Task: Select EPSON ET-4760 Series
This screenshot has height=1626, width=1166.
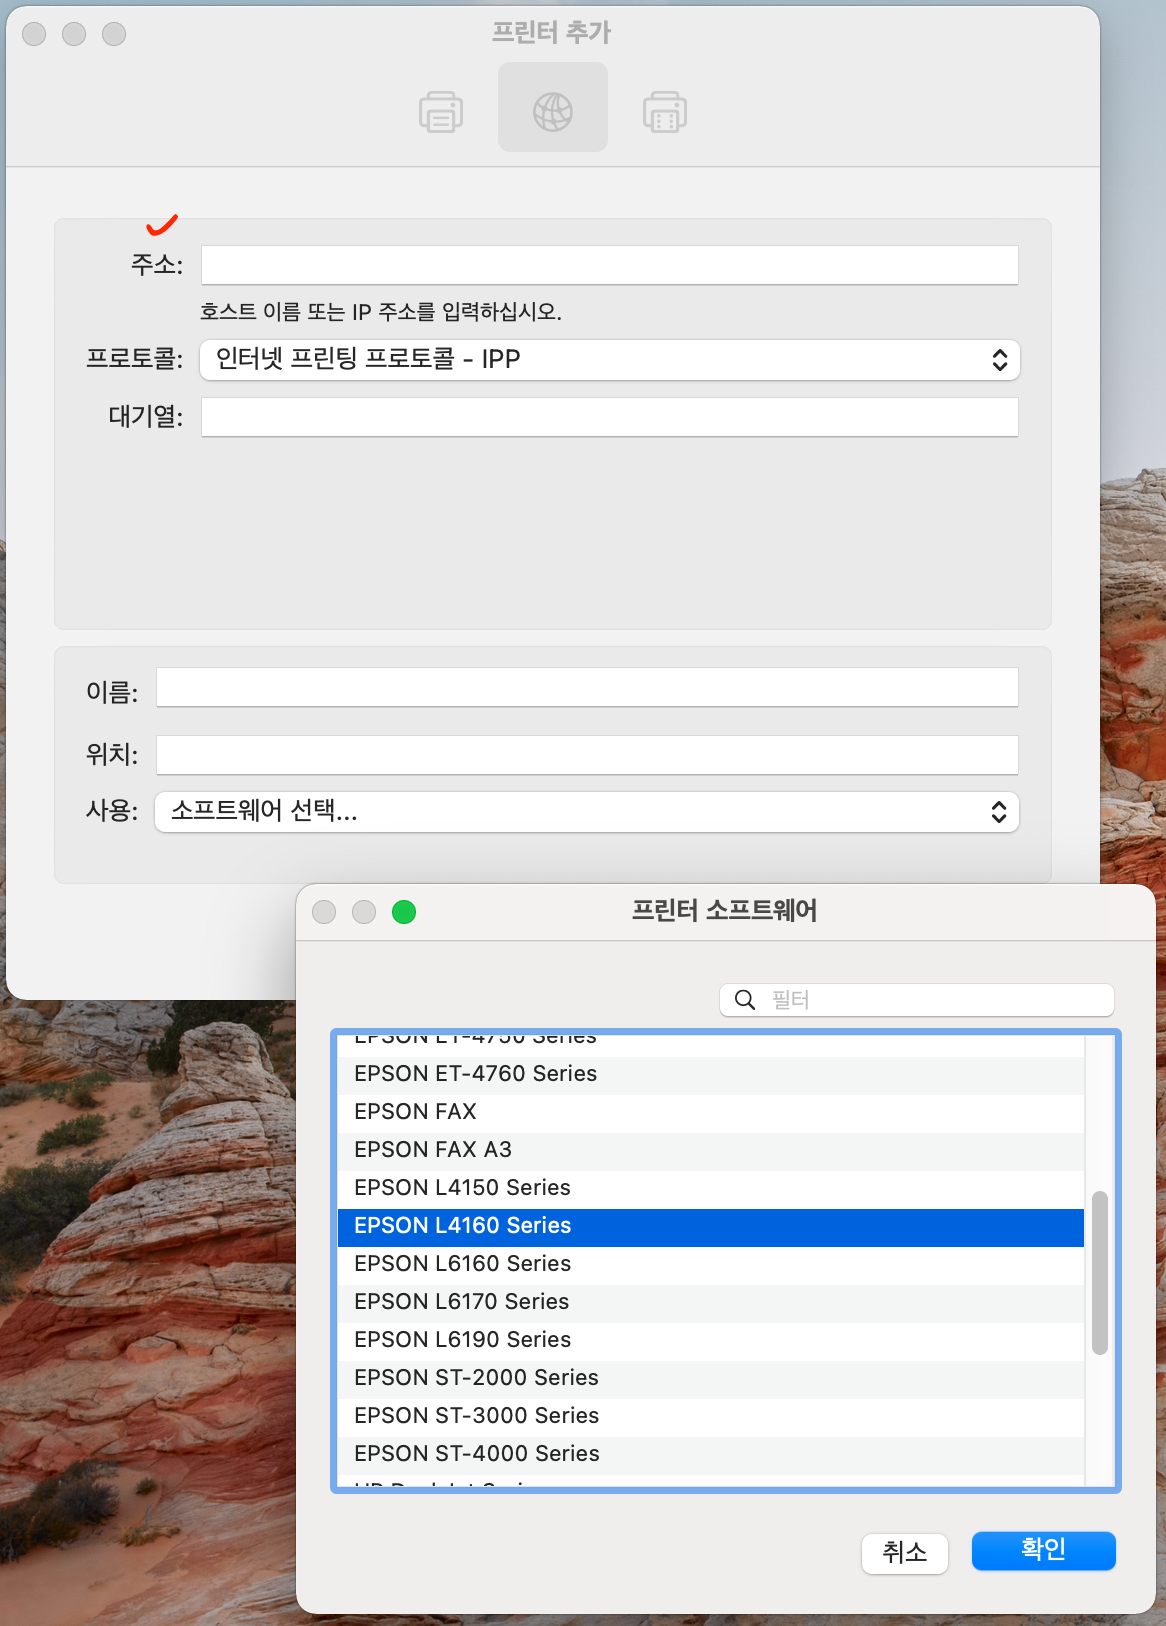Action: [711, 1074]
